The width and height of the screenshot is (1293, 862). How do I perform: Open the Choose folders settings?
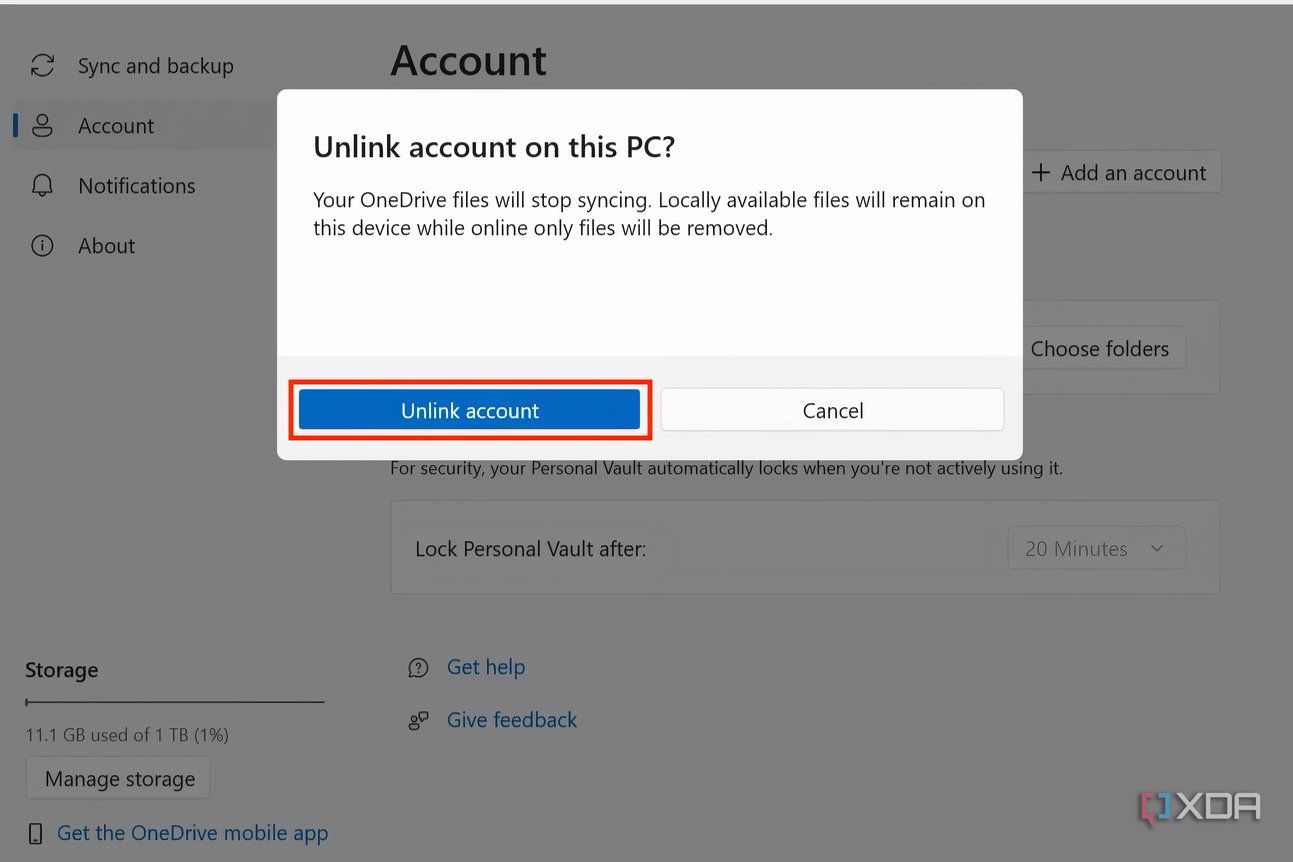click(x=1101, y=348)
